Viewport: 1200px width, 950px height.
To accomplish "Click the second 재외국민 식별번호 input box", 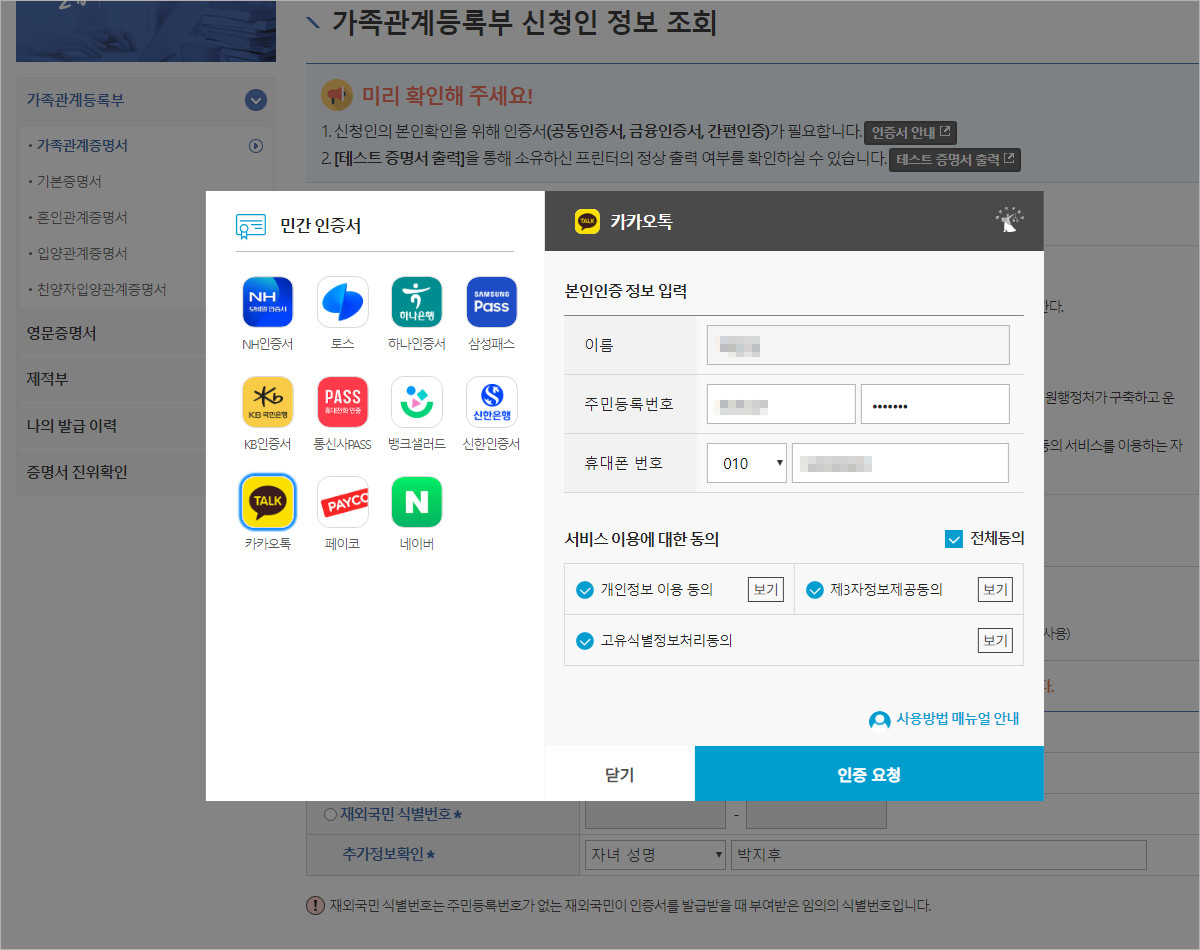I will (816, 815).
